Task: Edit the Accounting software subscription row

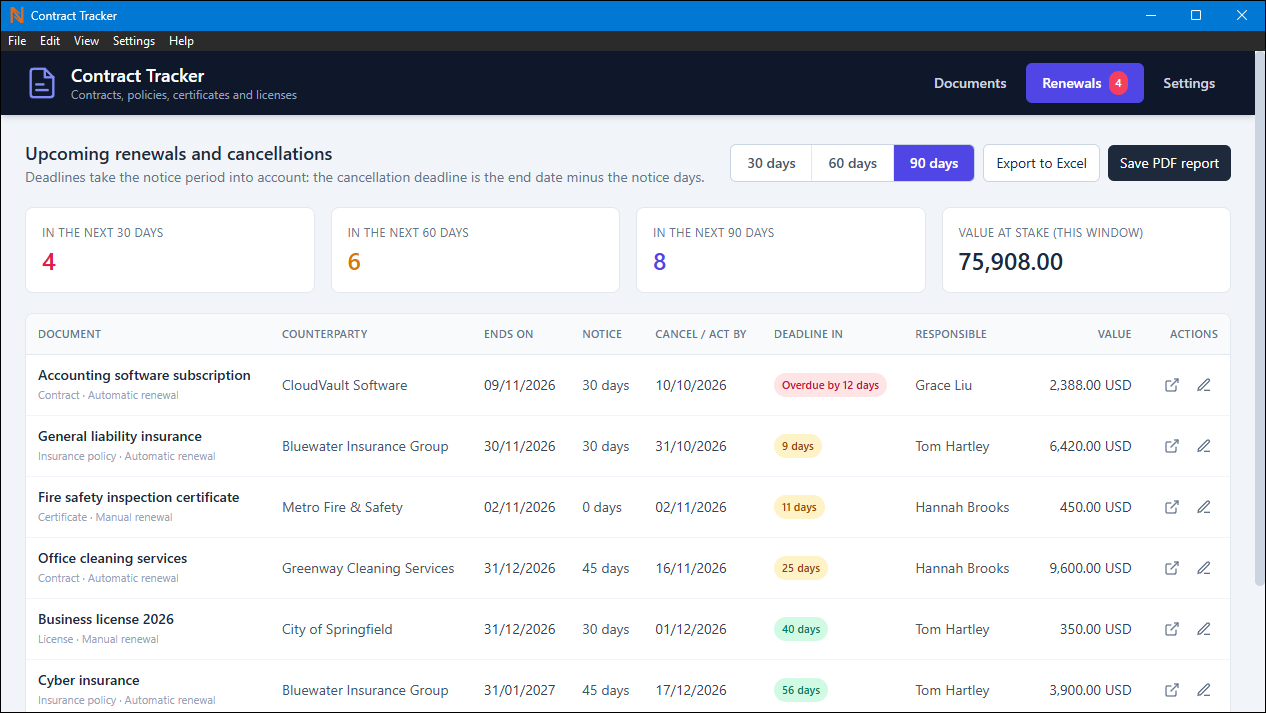Action: tap(1204, 385)
